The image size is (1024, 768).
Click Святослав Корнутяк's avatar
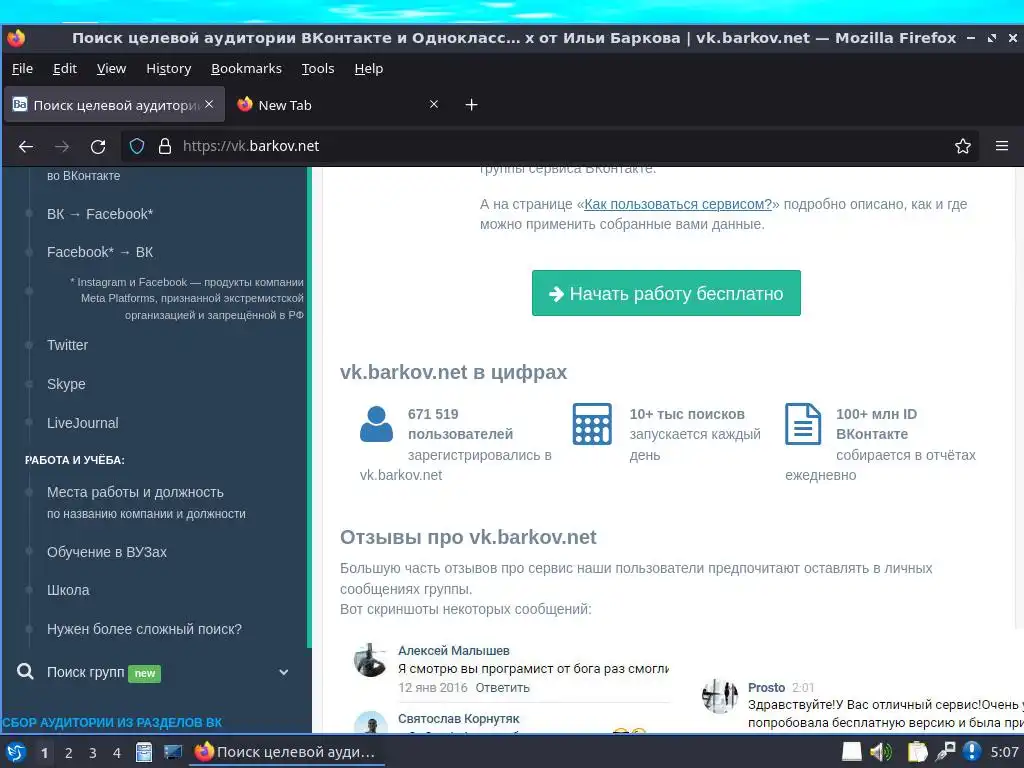click(x=370, y=722)
